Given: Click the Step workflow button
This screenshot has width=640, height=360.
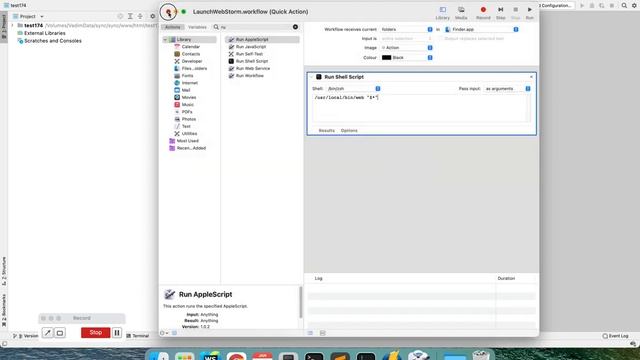Looking at the screenshot, I should click(x=500, y=13).
